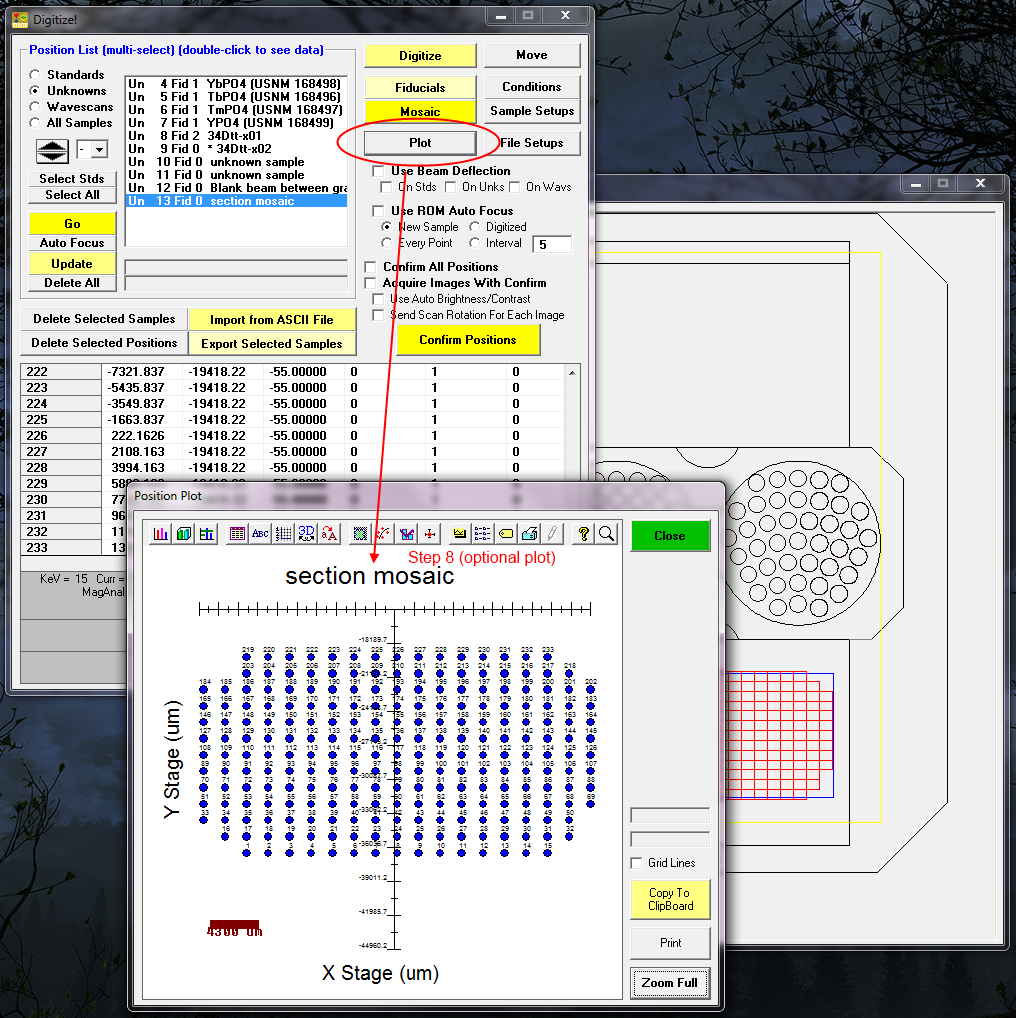Click the yellow Copy To ClipBoard button
This screenshot has width=1016, height=1018.
[669, 899]
